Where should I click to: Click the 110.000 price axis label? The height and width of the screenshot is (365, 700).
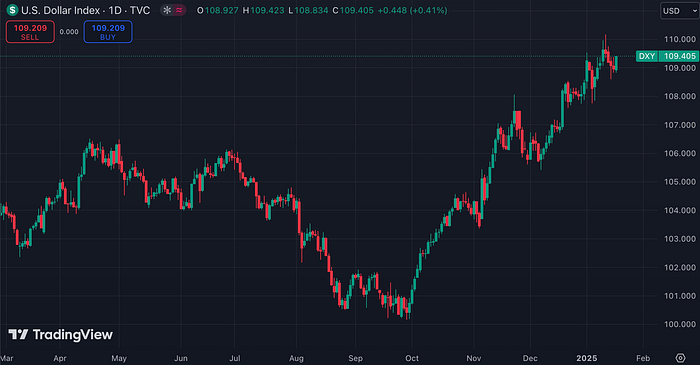pyautogui.click(x=679, y=39)
